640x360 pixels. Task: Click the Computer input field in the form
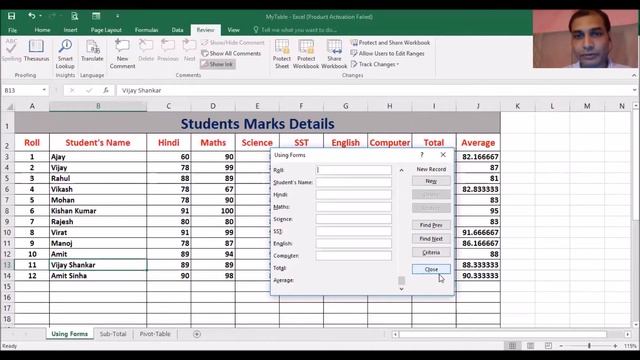(x=353, y=256)
